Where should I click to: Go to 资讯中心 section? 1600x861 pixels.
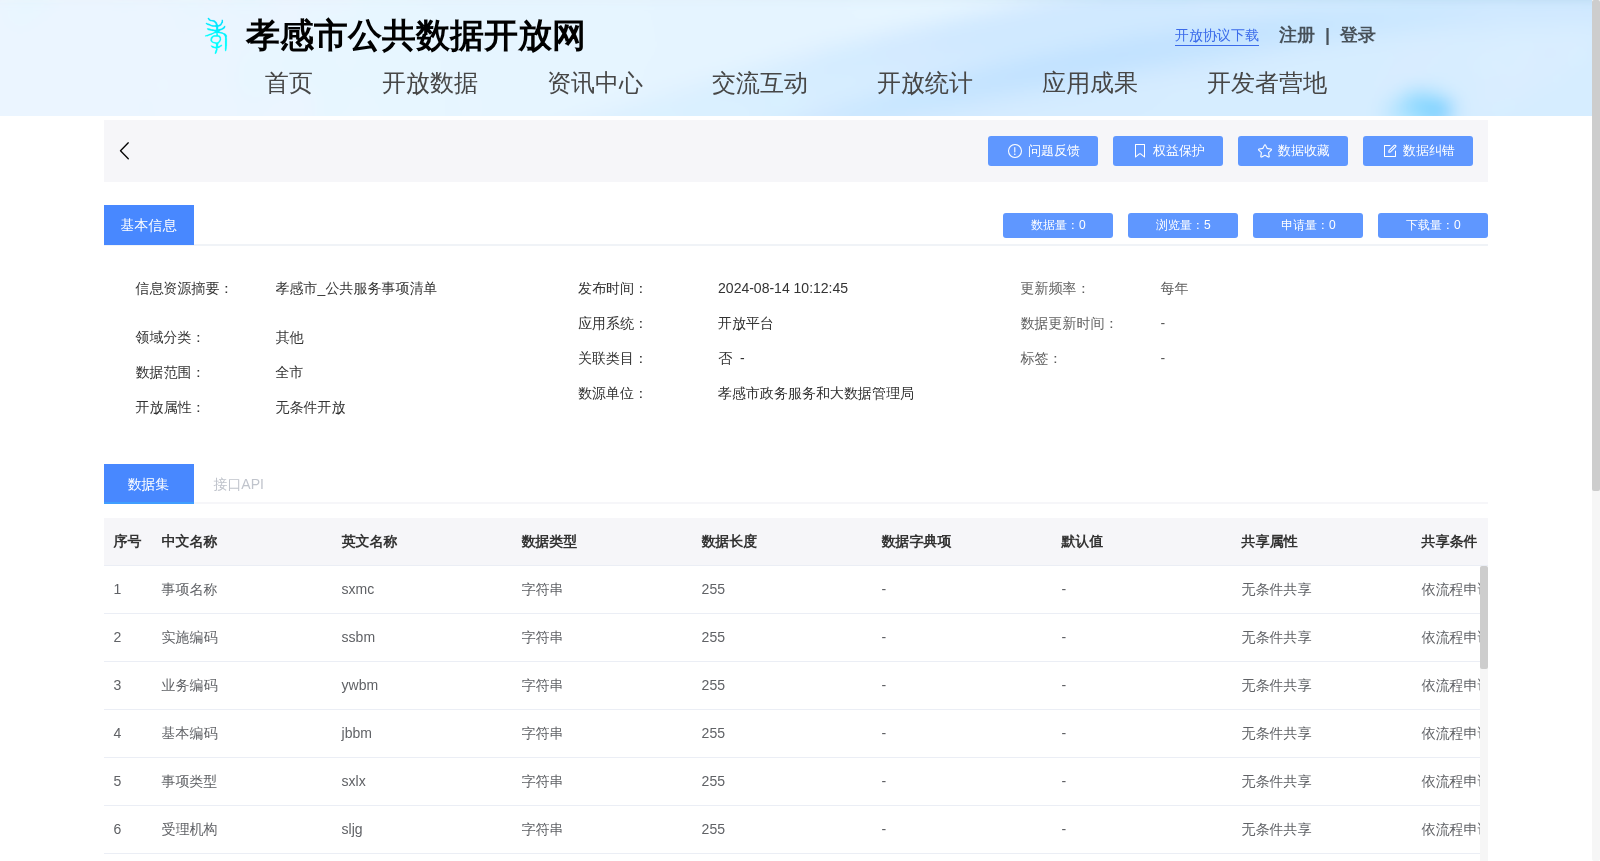(595, 83)
